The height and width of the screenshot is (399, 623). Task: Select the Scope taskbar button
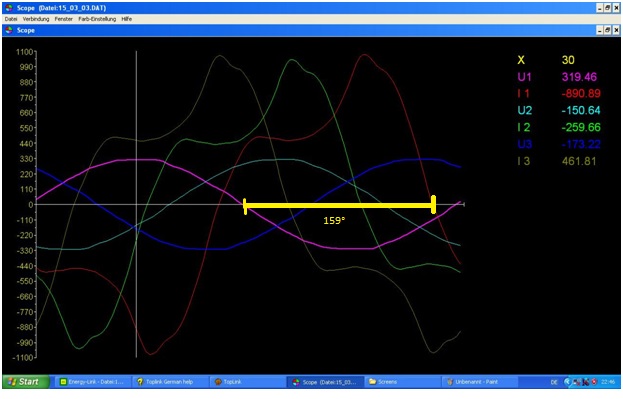(325, 382)
